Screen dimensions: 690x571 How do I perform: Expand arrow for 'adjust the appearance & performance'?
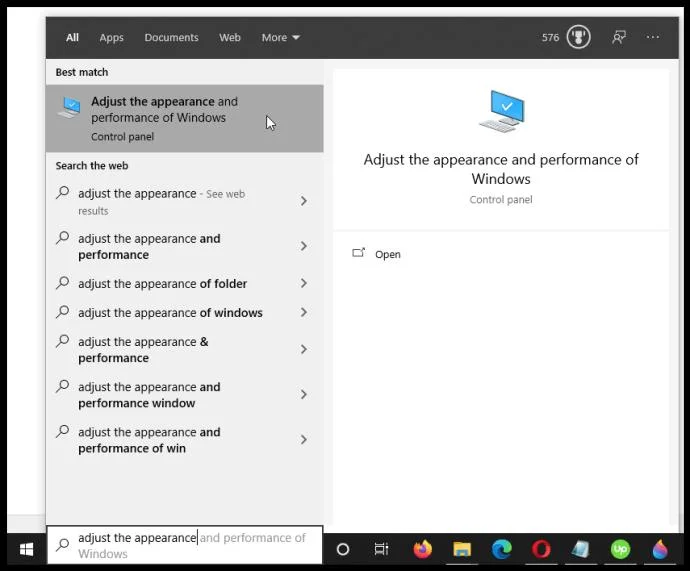(304, 349)
